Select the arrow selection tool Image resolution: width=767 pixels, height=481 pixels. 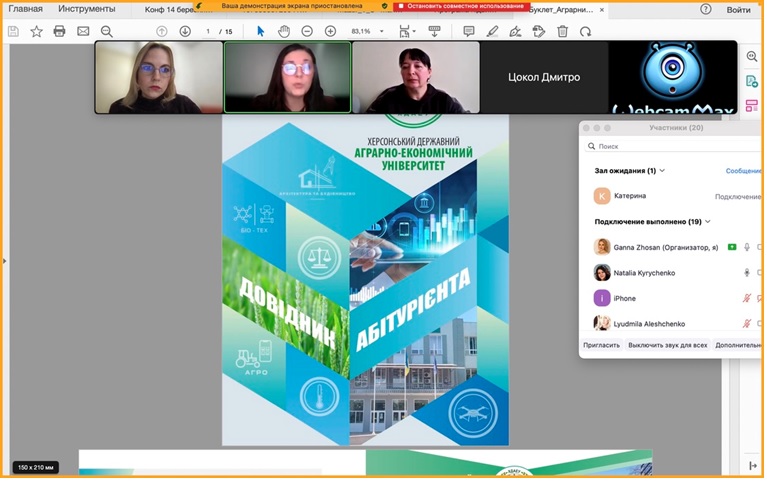pos(260,31)
